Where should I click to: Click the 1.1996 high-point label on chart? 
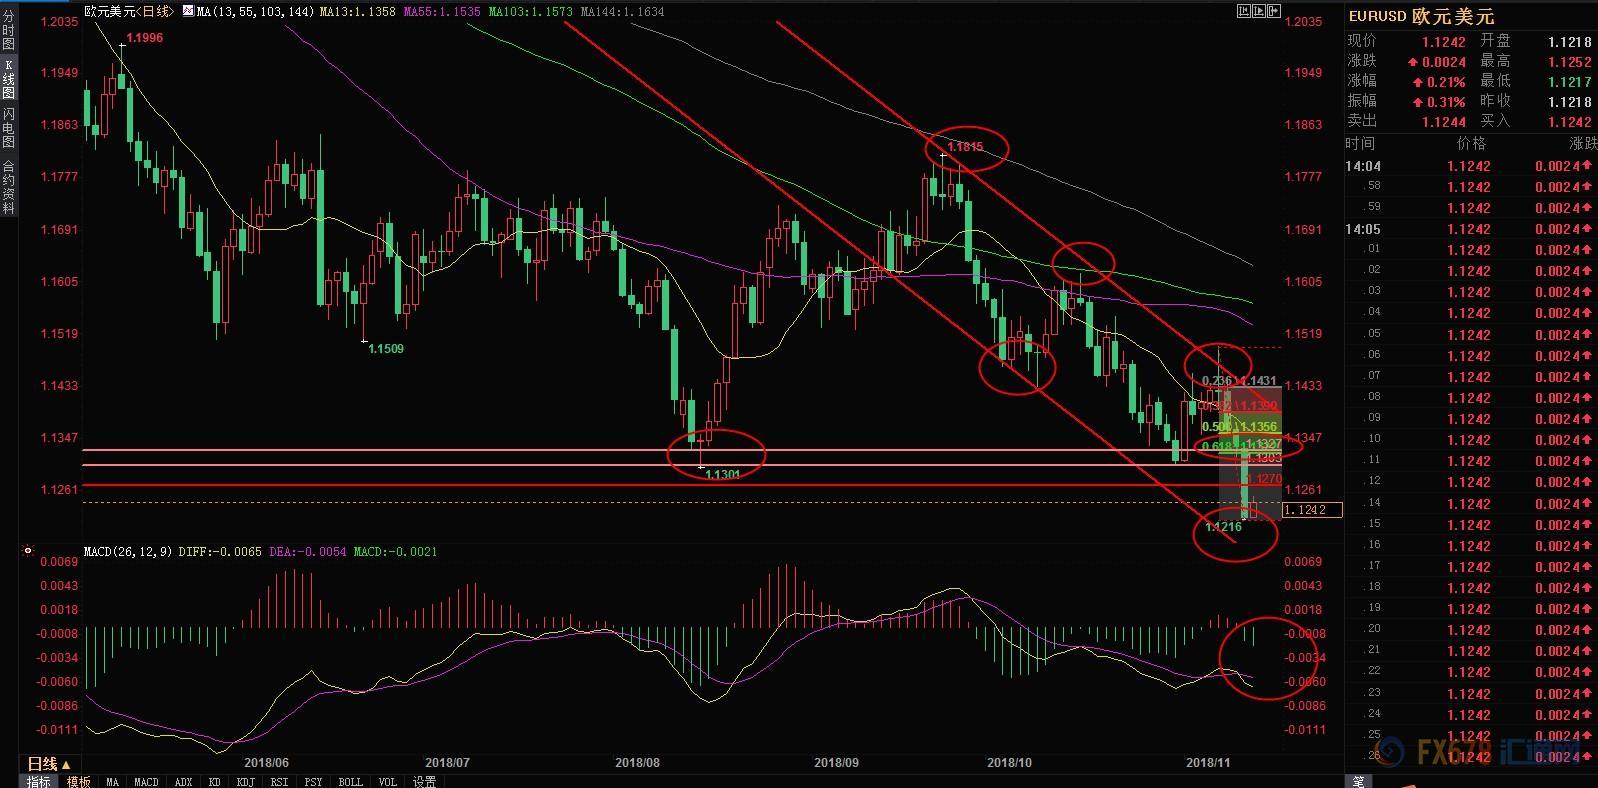pyautogui.click(x=146, y=37)
